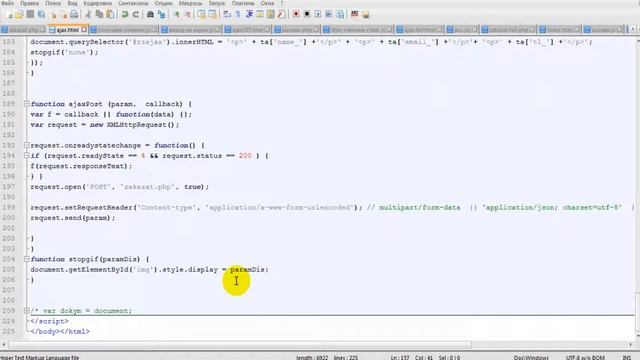Click the '</body></html>' line
The width and height of the screenshot is (640, 360).
[x=60, y=331]
